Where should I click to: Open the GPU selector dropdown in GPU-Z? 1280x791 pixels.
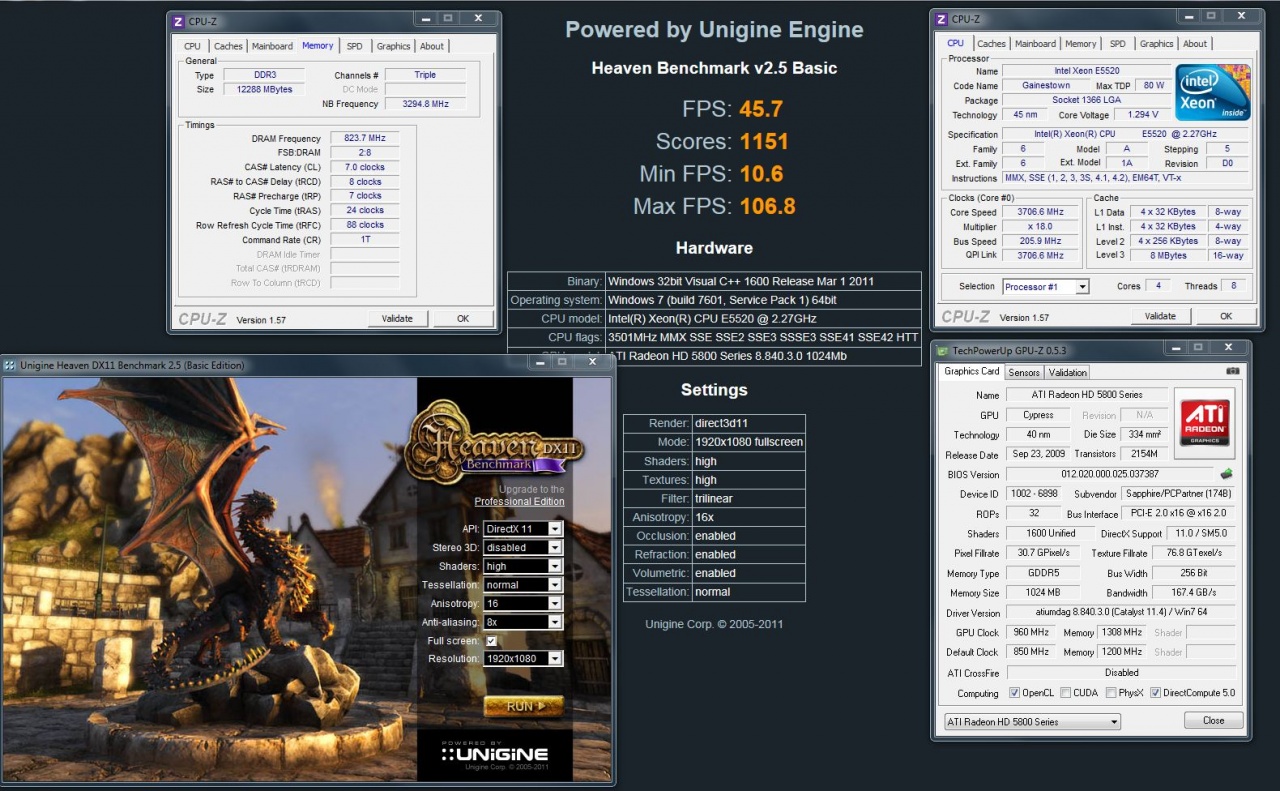pos(1032,722)
